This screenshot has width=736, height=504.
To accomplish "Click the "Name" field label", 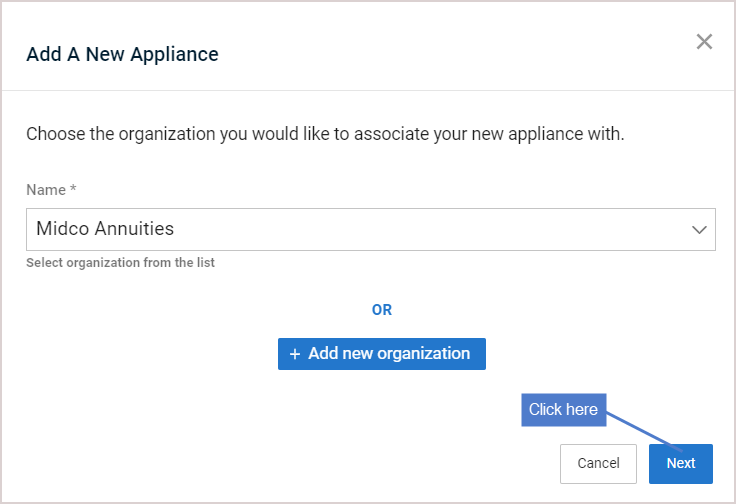I will click(x=46, y=190).
